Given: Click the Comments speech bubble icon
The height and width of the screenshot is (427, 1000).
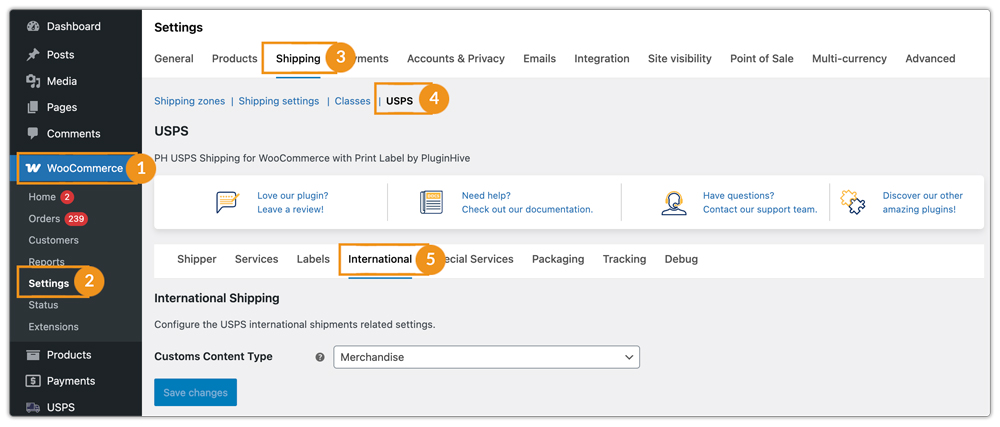Looking at the screenshot, I should coord(33,134).
